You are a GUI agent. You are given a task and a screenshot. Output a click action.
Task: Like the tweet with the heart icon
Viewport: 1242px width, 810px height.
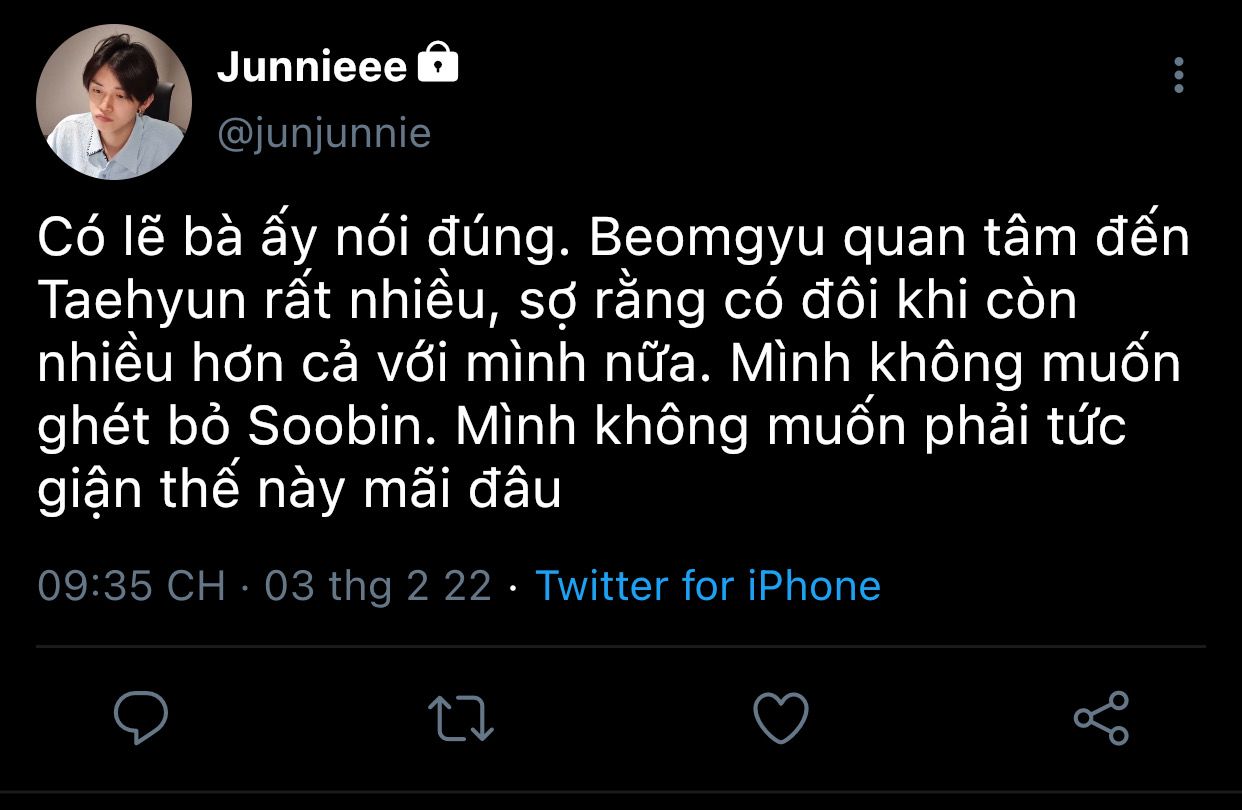pyautogui.click(x=780, y=718)
